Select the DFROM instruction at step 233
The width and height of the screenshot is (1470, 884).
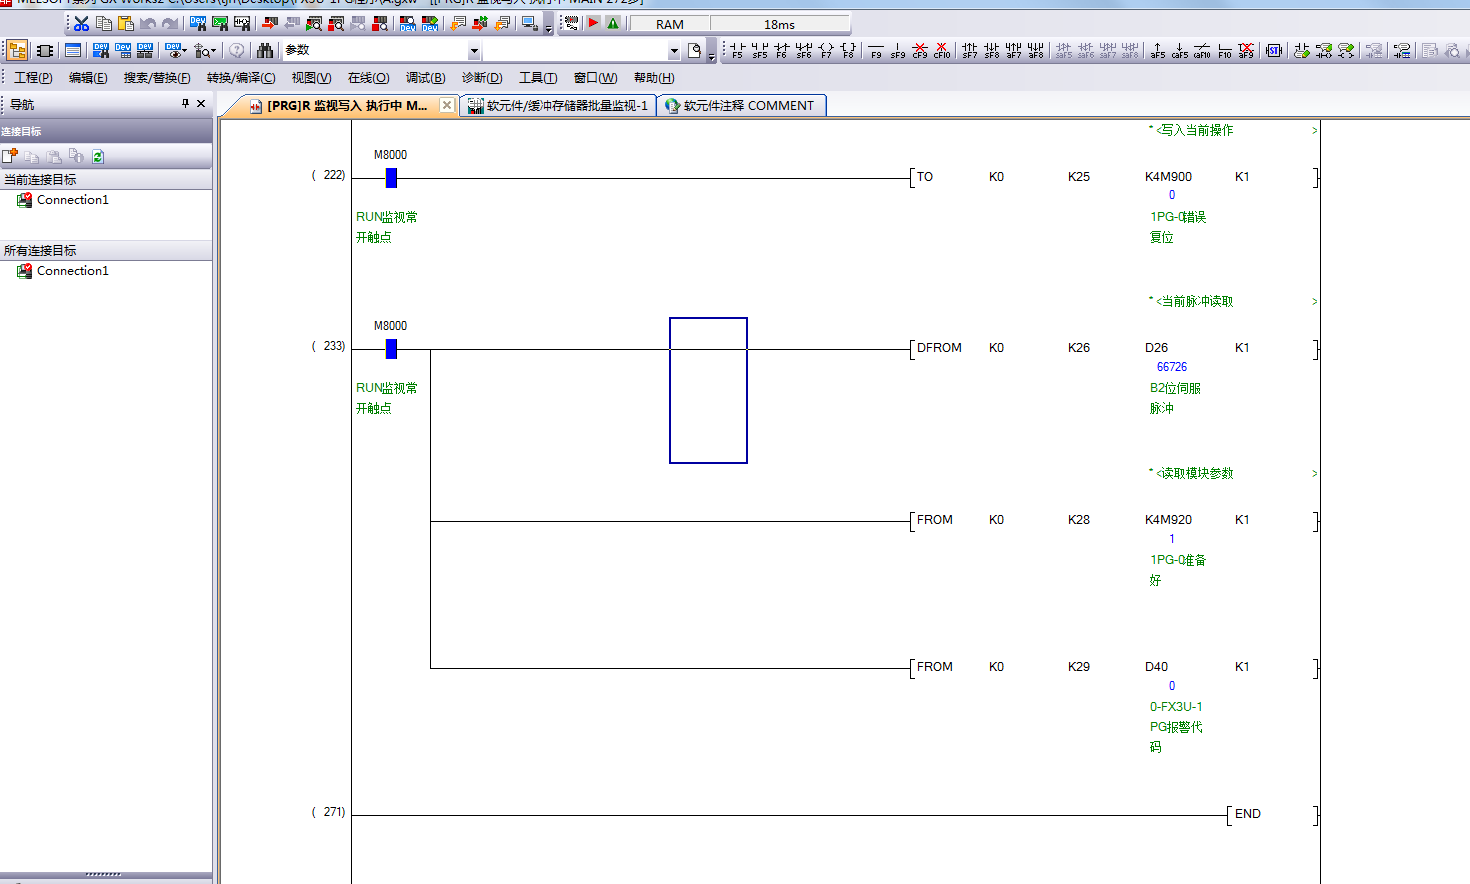(x=939, y=348)
